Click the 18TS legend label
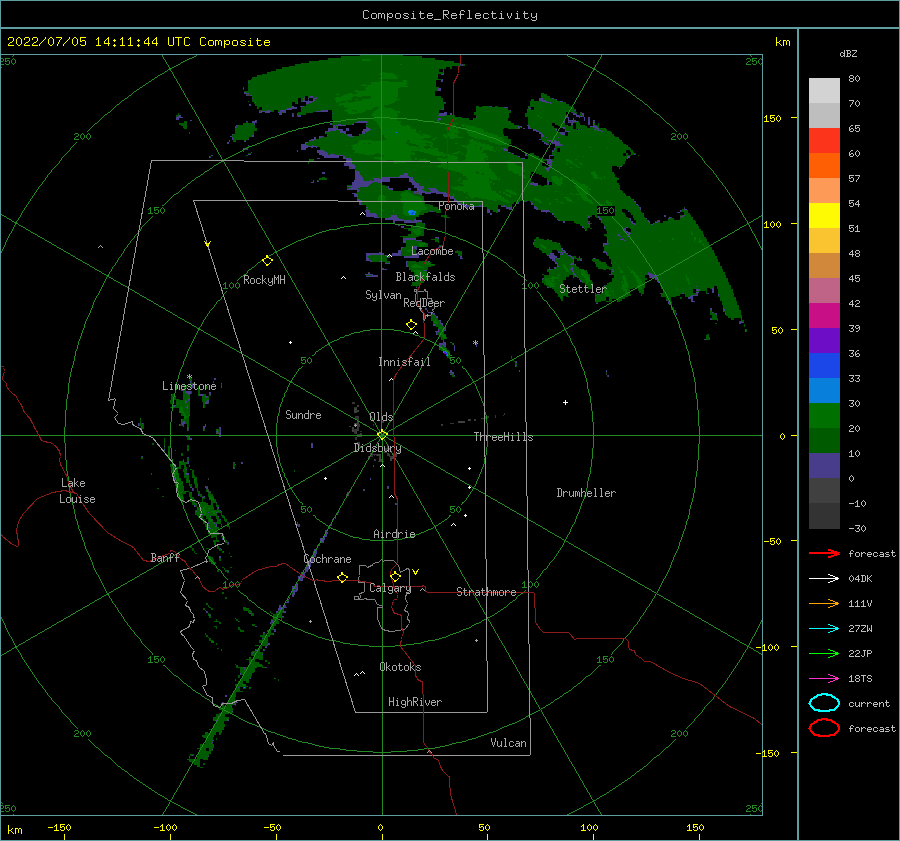 (860, 679)
